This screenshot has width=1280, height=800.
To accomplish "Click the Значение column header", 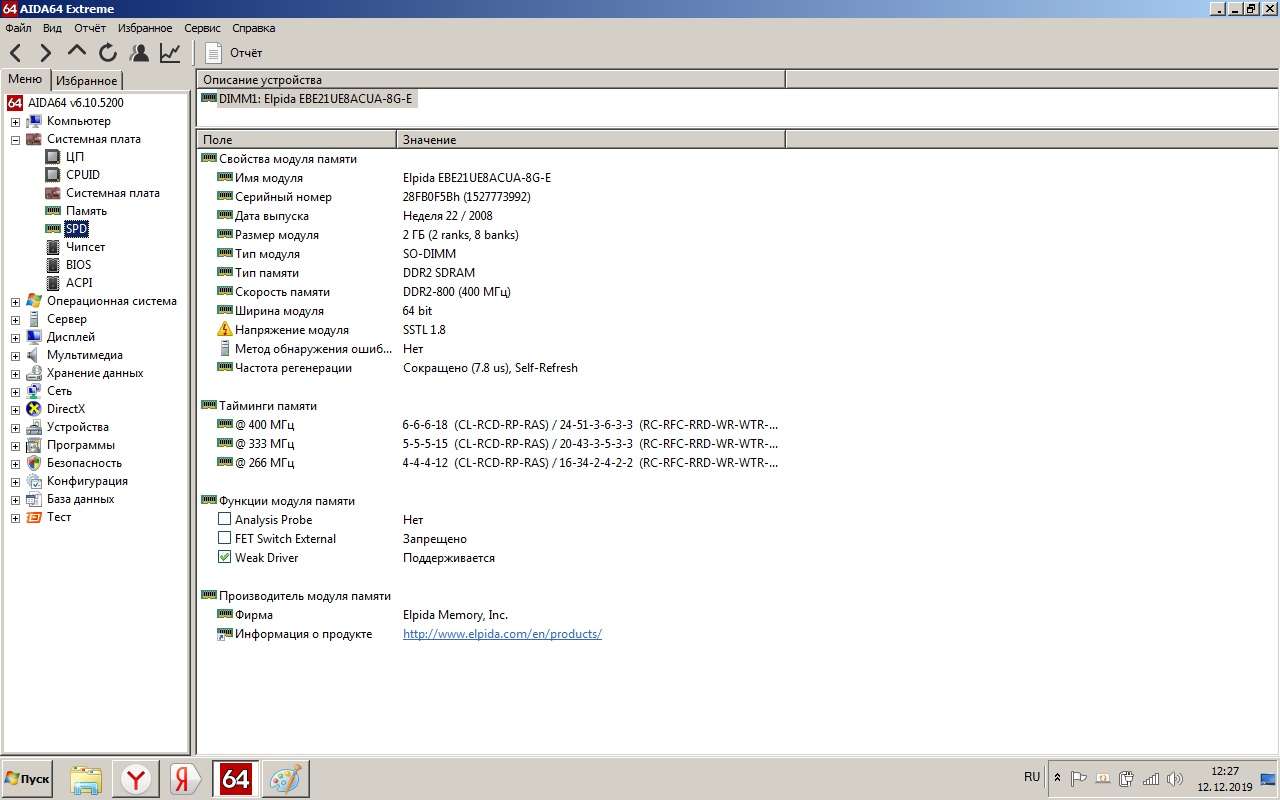I will click(591, 140).
